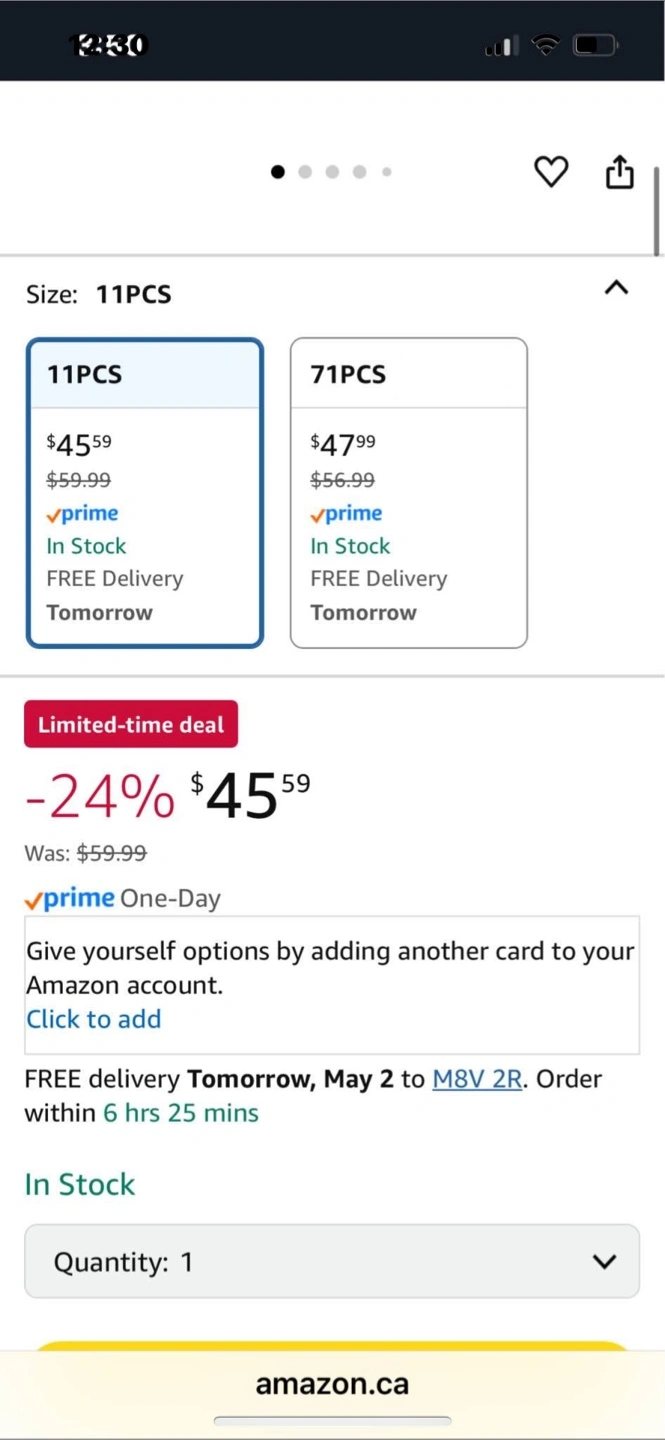The width and height of the screenshot is (665, 1440).
Task: Tap the Limited-time deal badge
Action: click(131, 724)
